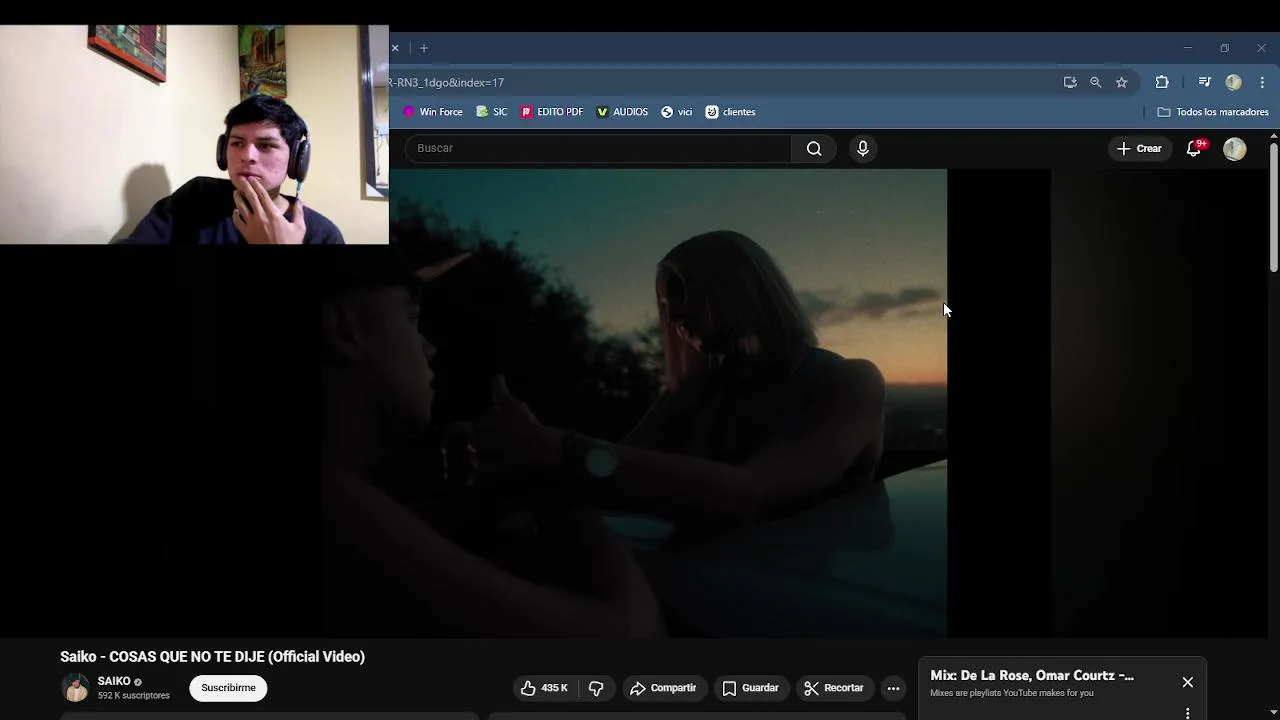The width and height of the screenshot is (1280, 720).
Task: Open the SIC bookmark
Action: pyautogui.click(x=492, y=112)
